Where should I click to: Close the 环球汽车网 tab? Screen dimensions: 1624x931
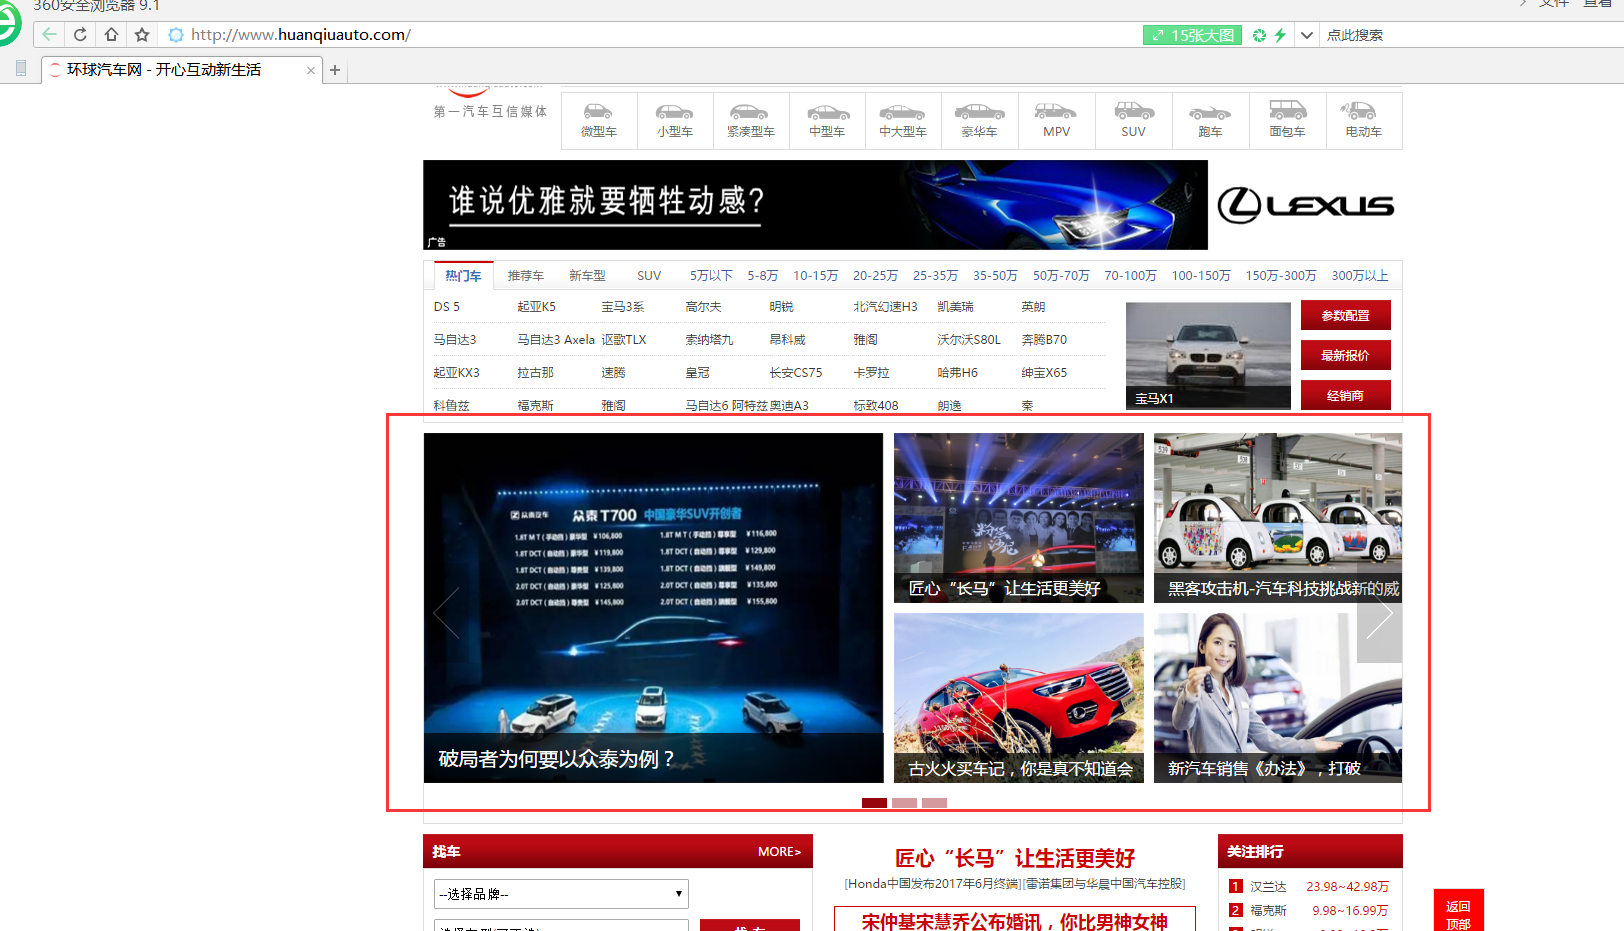[311, 70]
